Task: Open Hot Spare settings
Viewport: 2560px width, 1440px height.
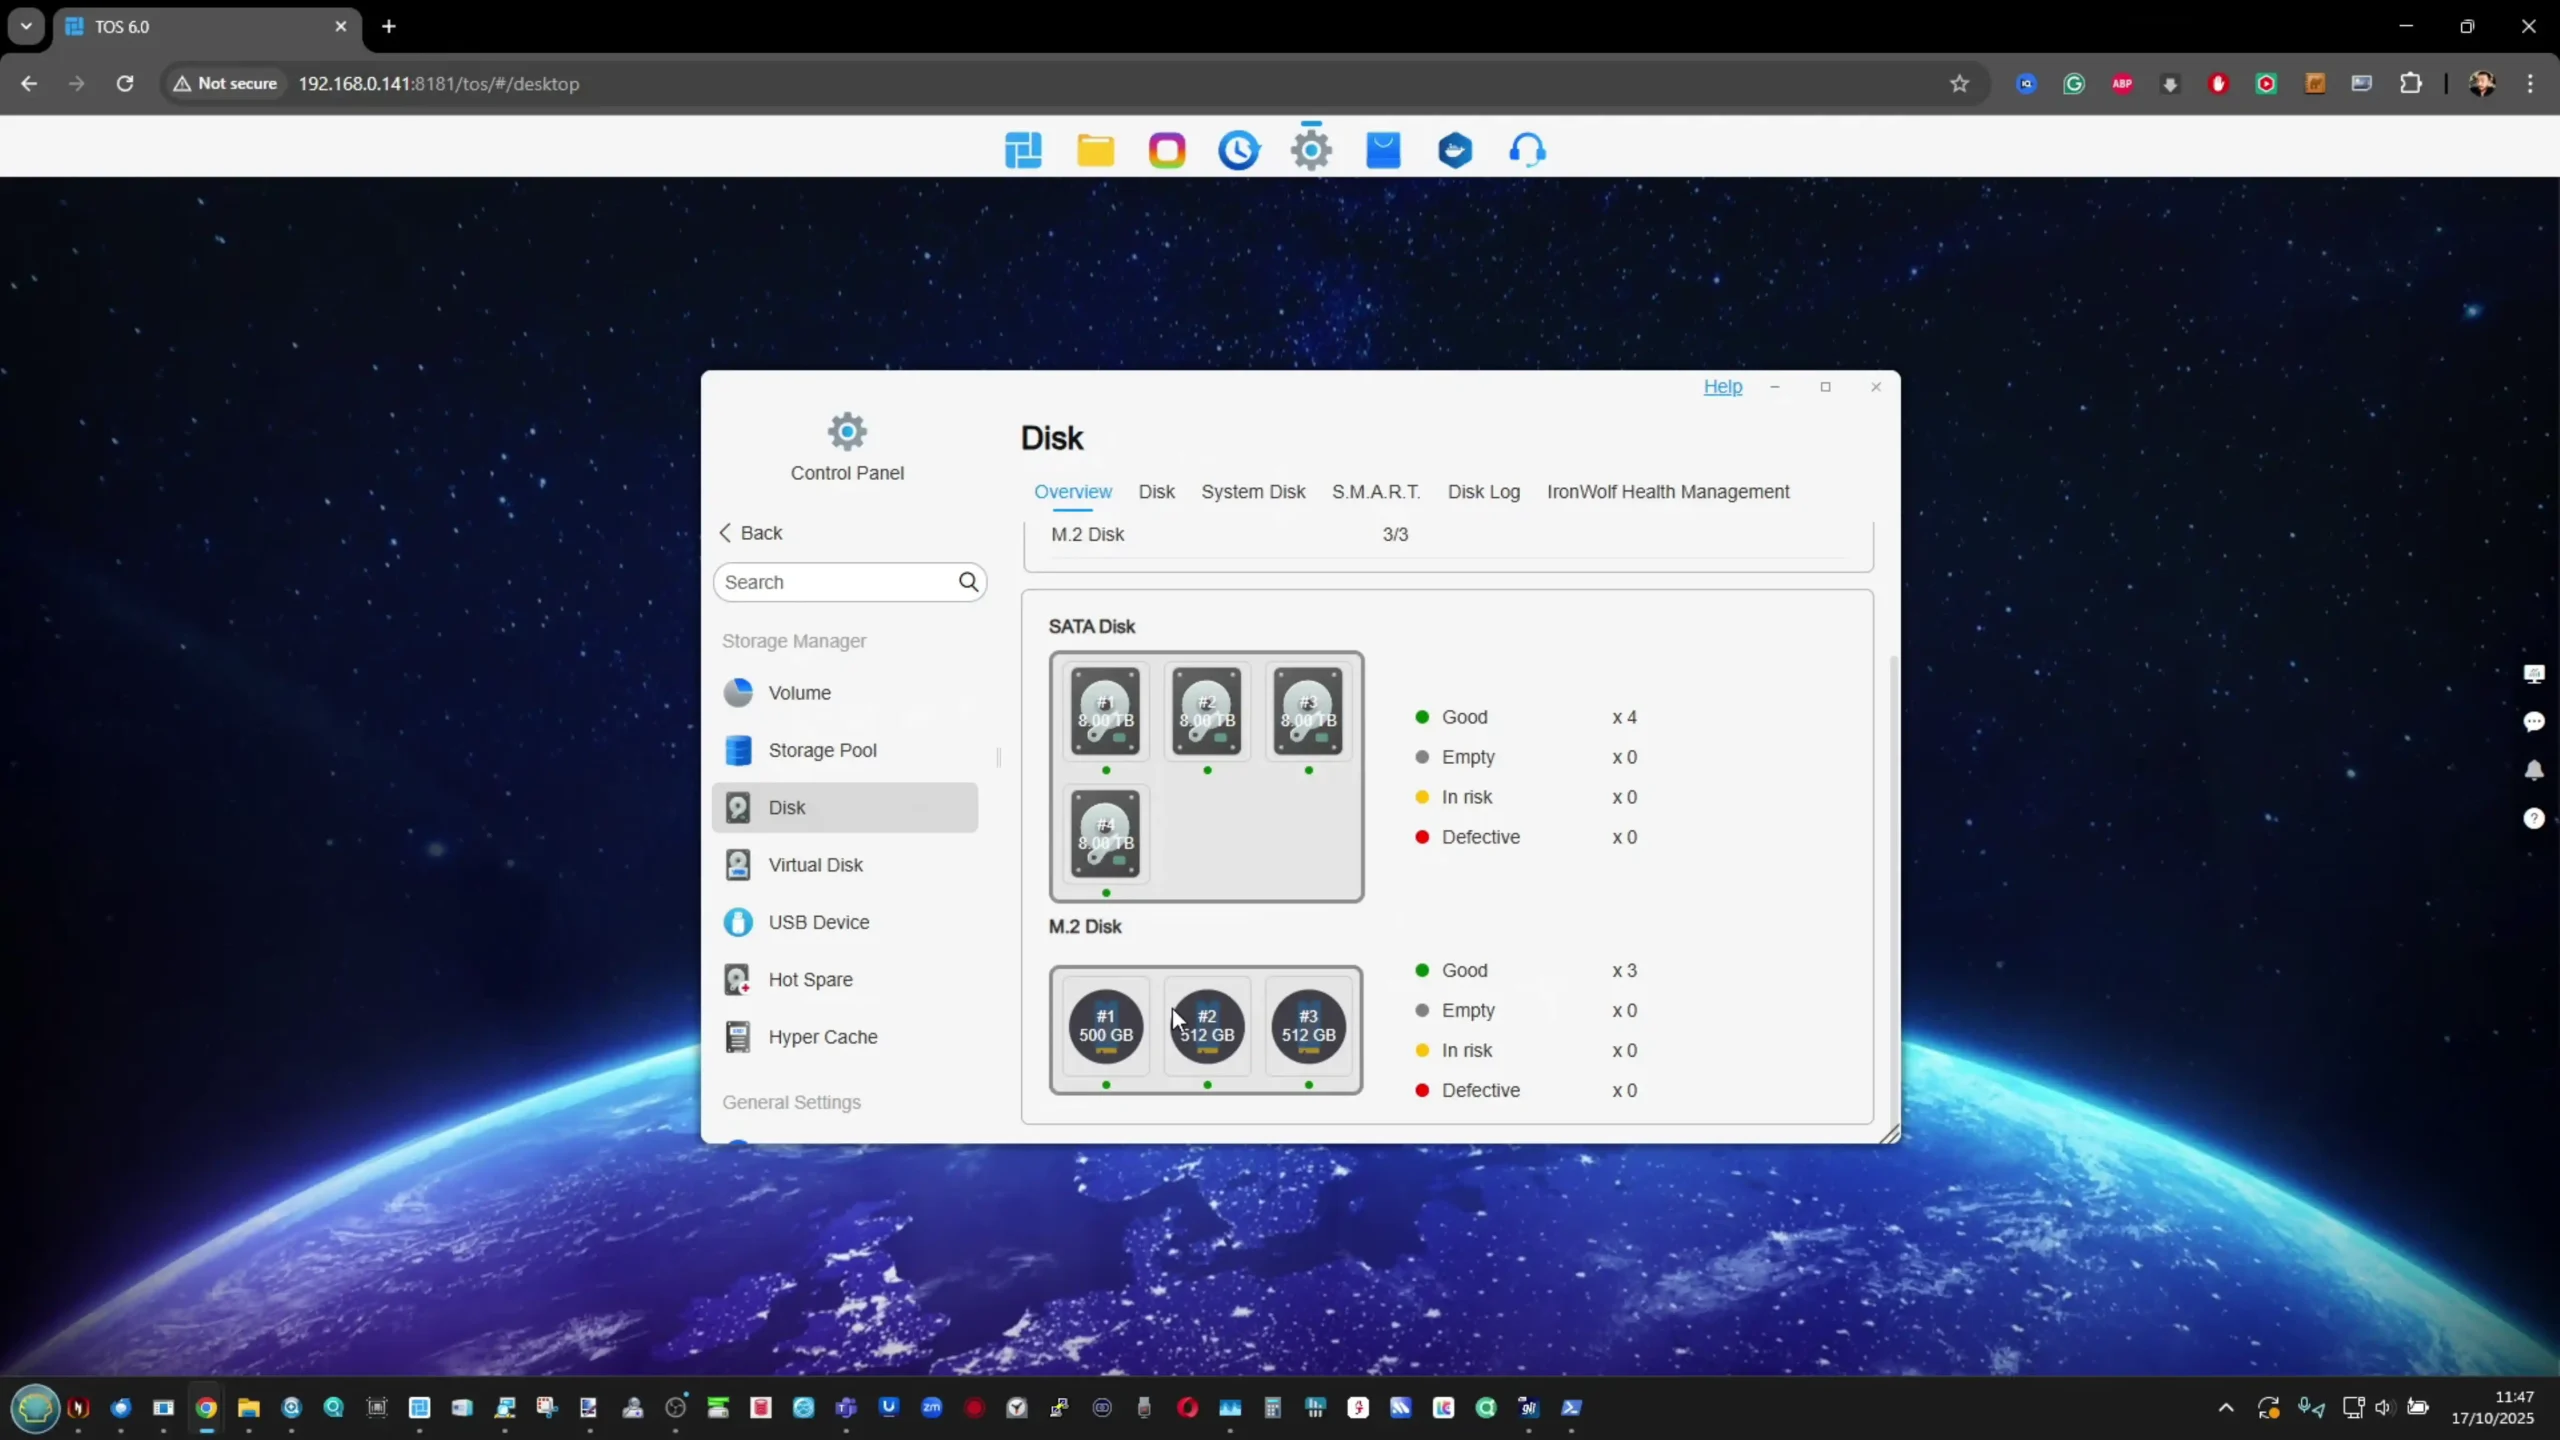Action: [810, 980]
